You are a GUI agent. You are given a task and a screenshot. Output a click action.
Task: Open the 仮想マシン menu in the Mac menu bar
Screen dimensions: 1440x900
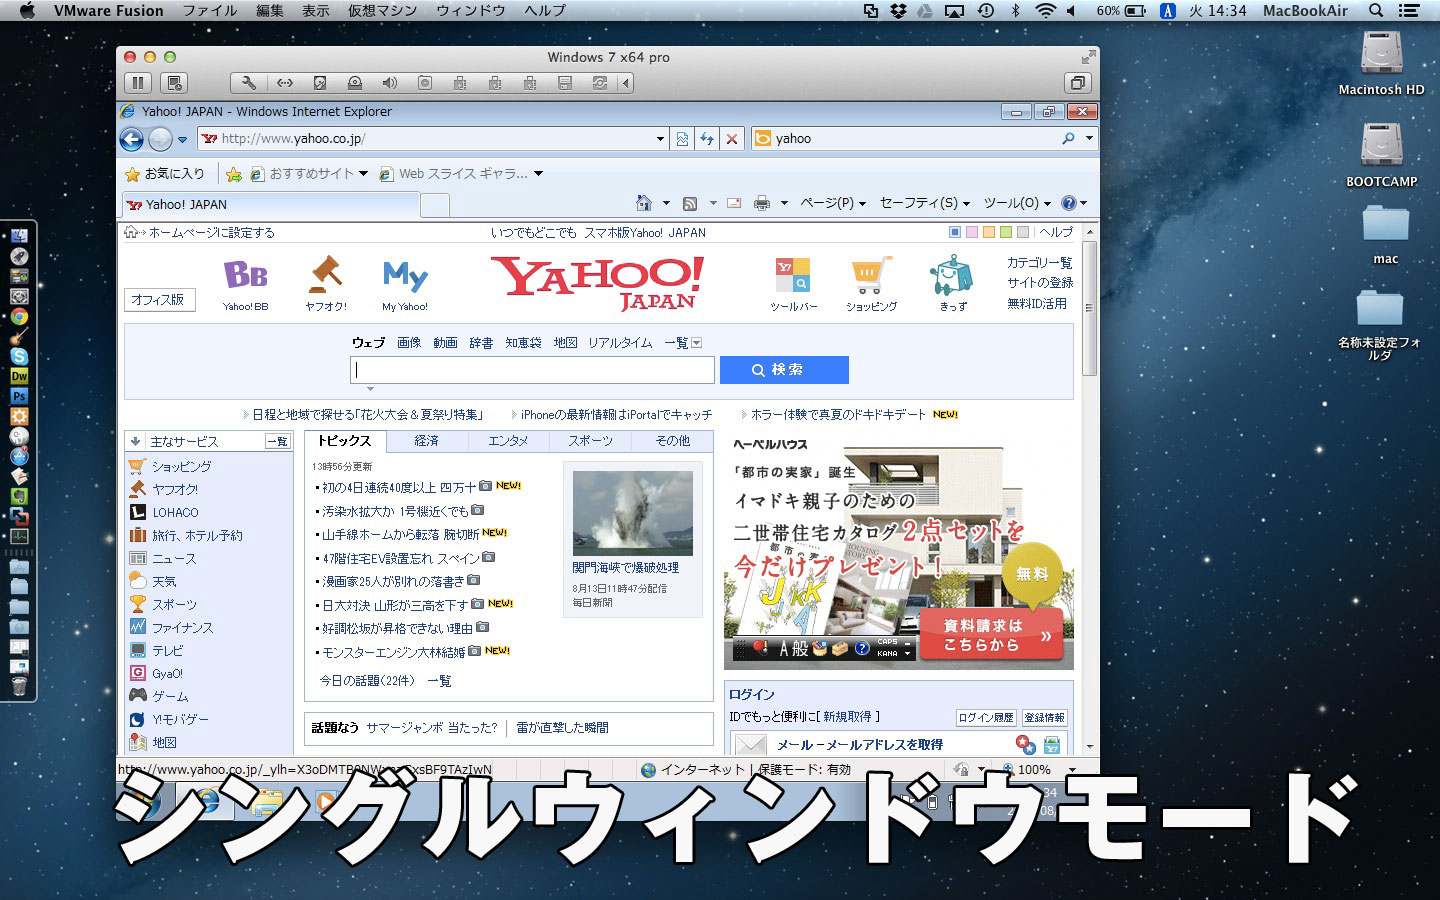382,11
